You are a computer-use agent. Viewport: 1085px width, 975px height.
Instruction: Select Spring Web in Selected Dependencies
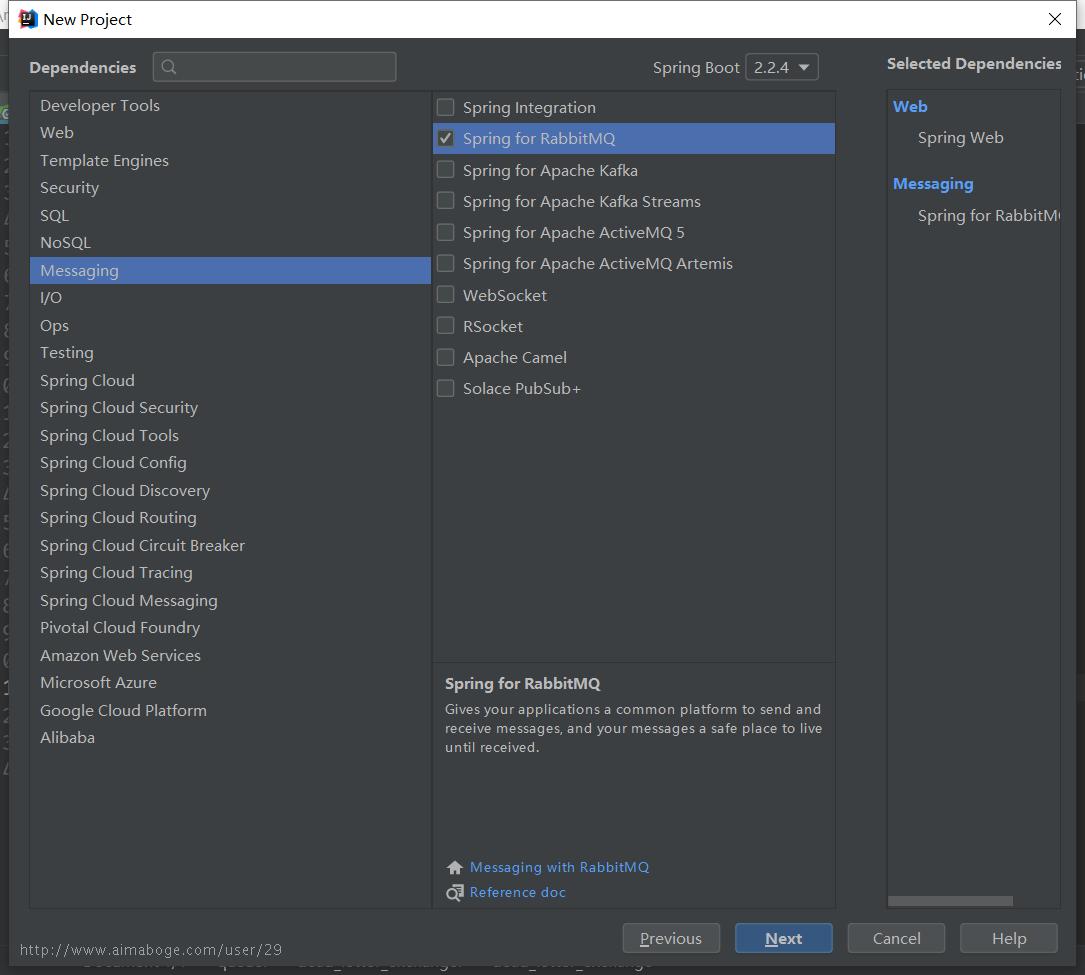pos(960,138)
